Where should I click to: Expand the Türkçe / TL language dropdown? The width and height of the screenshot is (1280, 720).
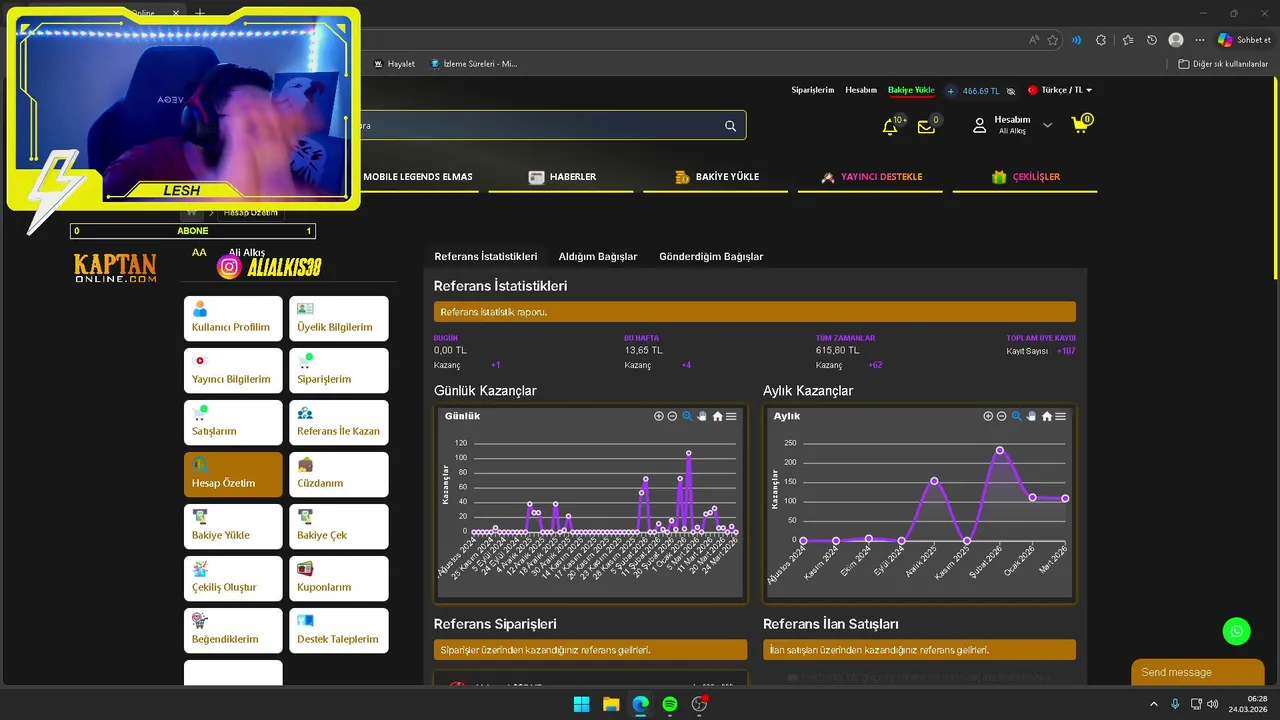pos(1060,90)
